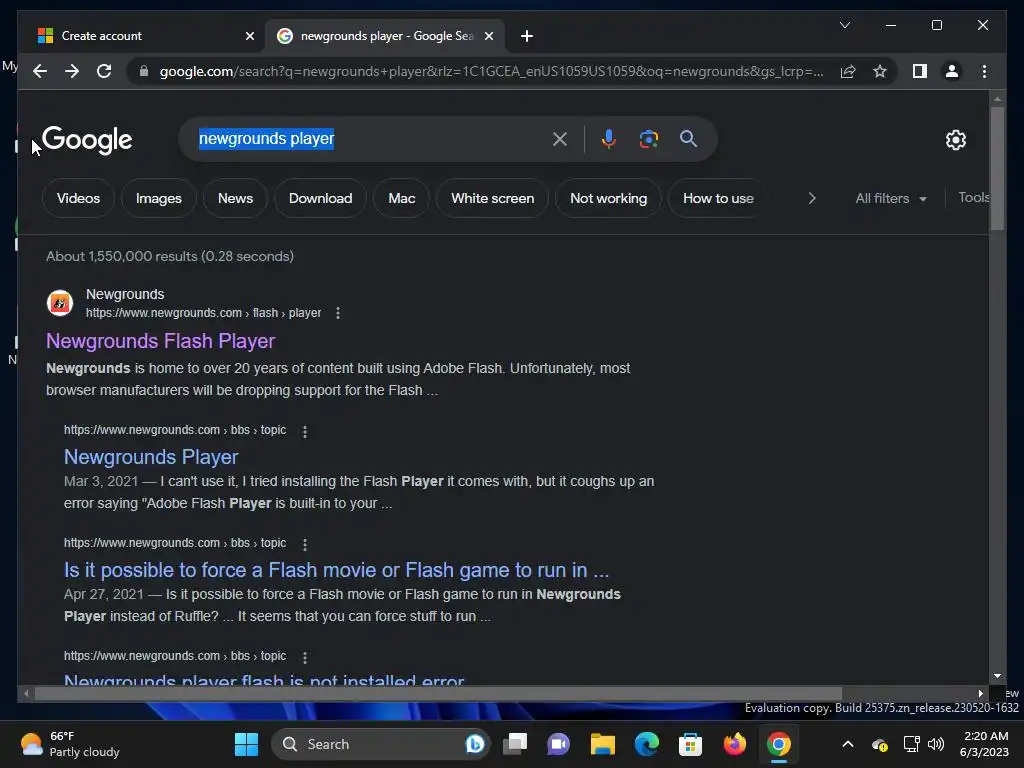The width and height of the screenshot is (1024, 768).
Task: Open the weather widget showing 66°F
Action: [70, 744]
